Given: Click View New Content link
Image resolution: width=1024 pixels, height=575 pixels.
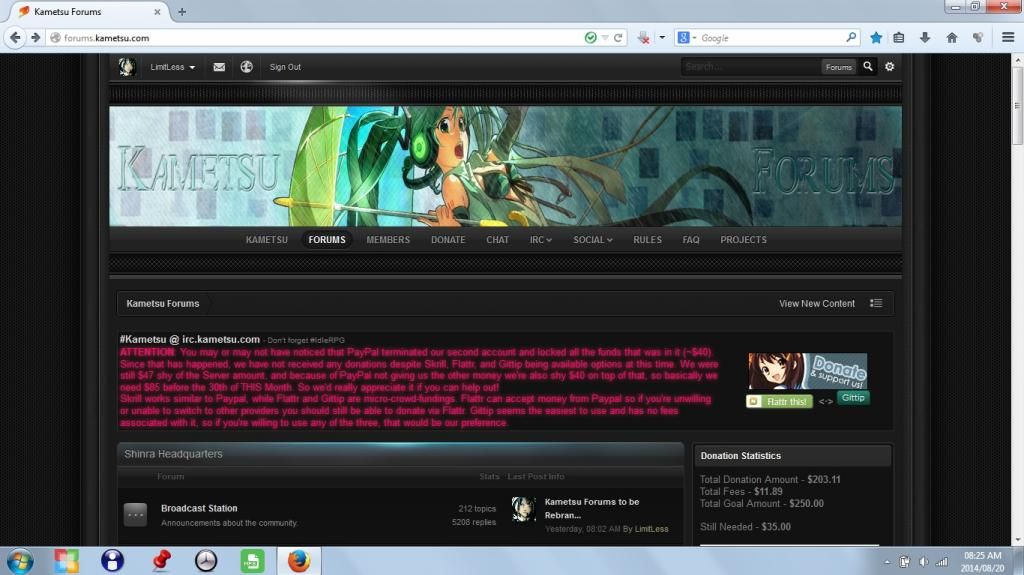Looking at the screenshot, I should tap(817, 304).
